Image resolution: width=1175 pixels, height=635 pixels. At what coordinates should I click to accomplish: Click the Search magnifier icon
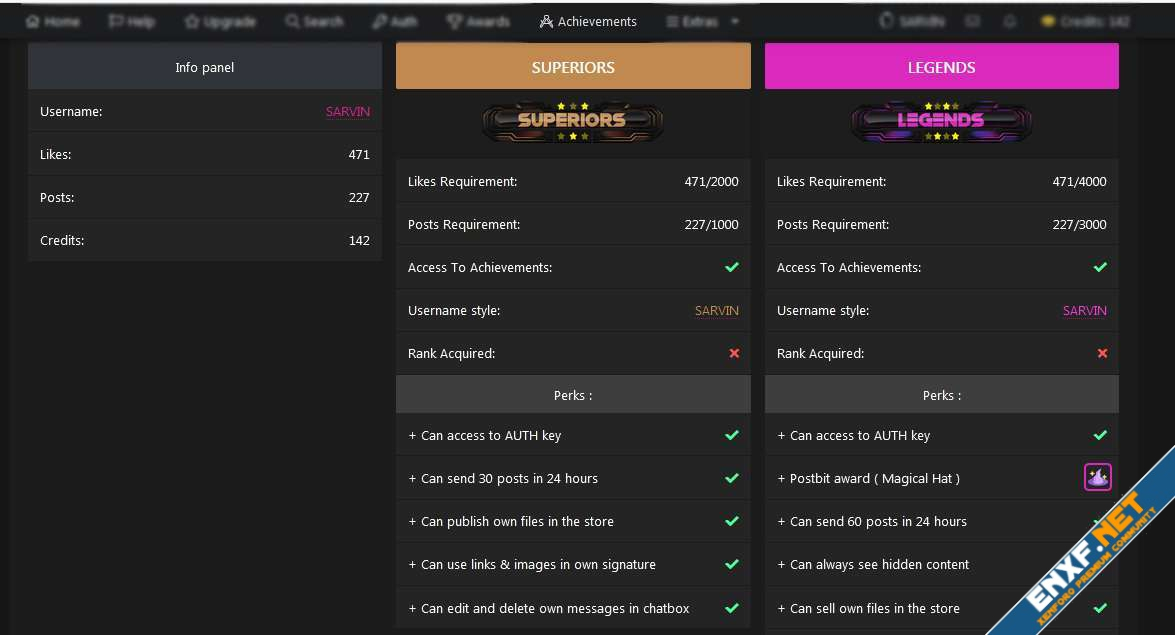pos(292,21)
